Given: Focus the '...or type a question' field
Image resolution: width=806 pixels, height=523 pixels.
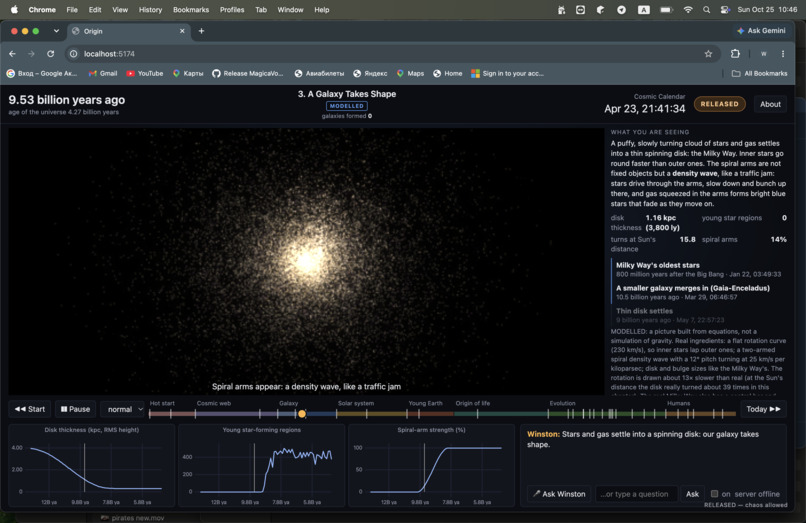Looking at the screenshot, I should tap(636, 494).
